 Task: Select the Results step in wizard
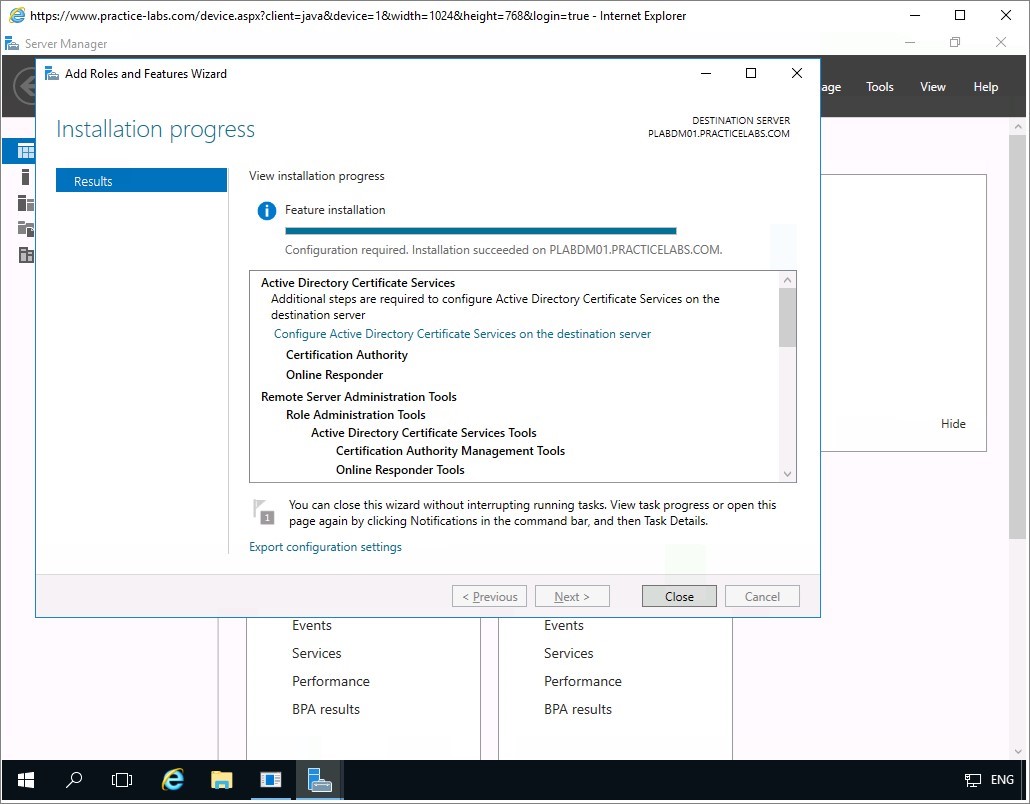tap(141, 181)
